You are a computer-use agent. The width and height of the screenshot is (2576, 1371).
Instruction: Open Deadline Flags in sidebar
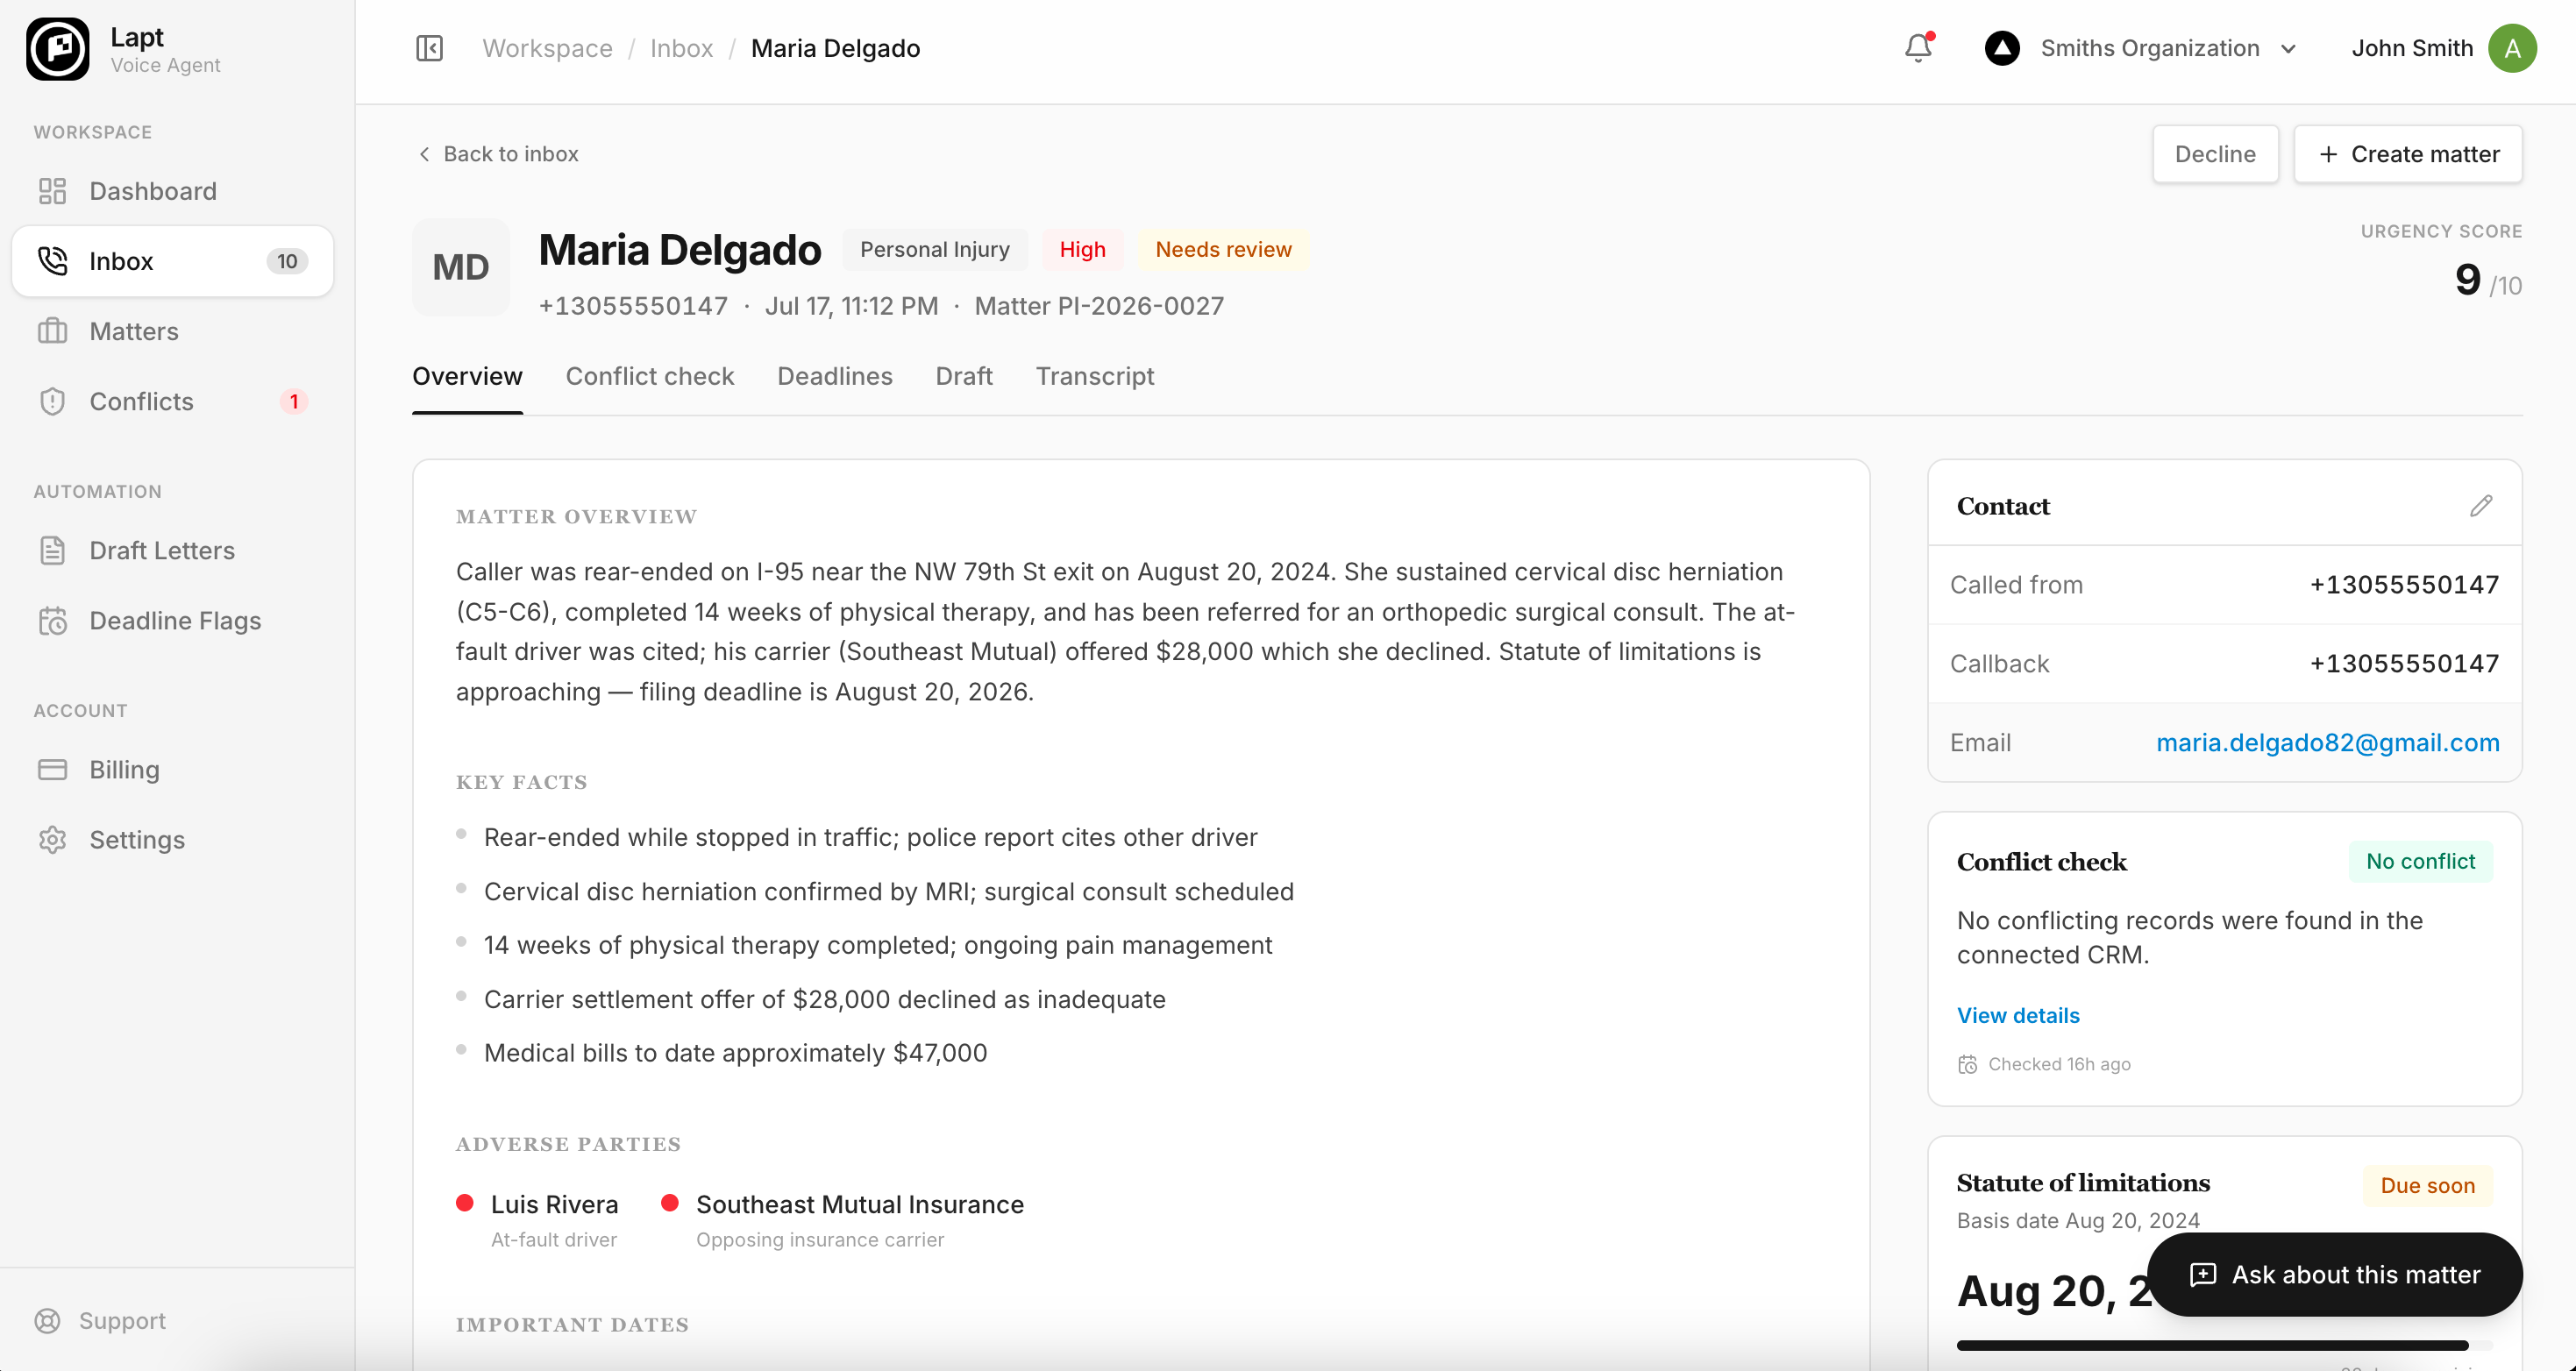coord(172,620)
